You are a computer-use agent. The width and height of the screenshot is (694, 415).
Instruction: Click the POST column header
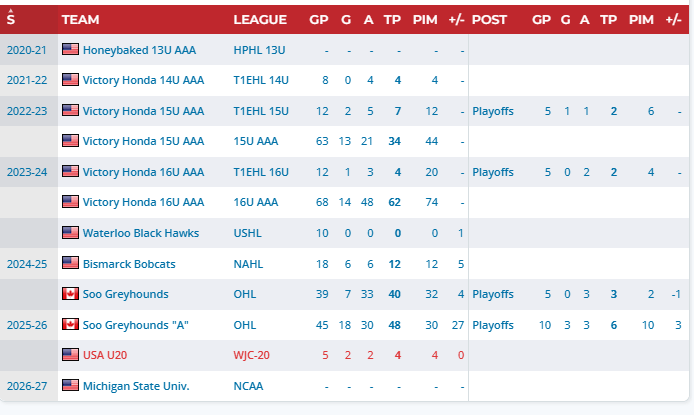489,20
